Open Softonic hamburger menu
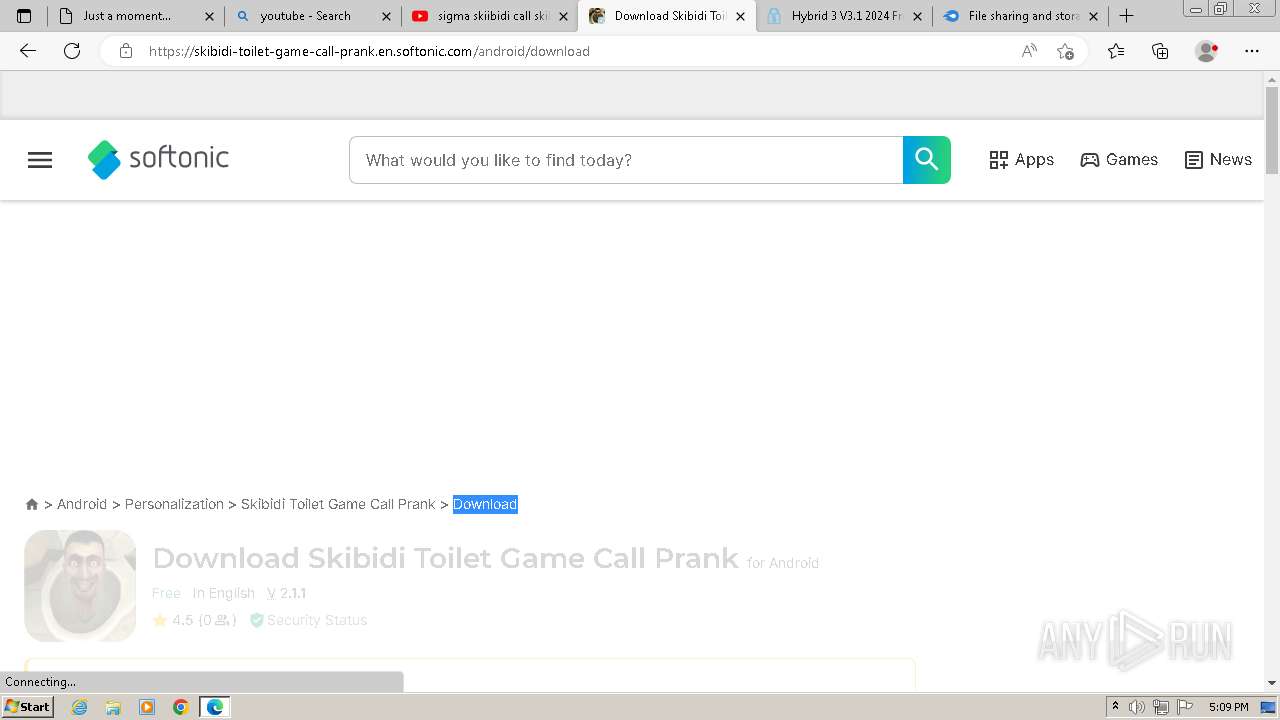Image resolution: width=1280 pixels, height=720 pixels. pyautogui.click(x=40, y=160)
